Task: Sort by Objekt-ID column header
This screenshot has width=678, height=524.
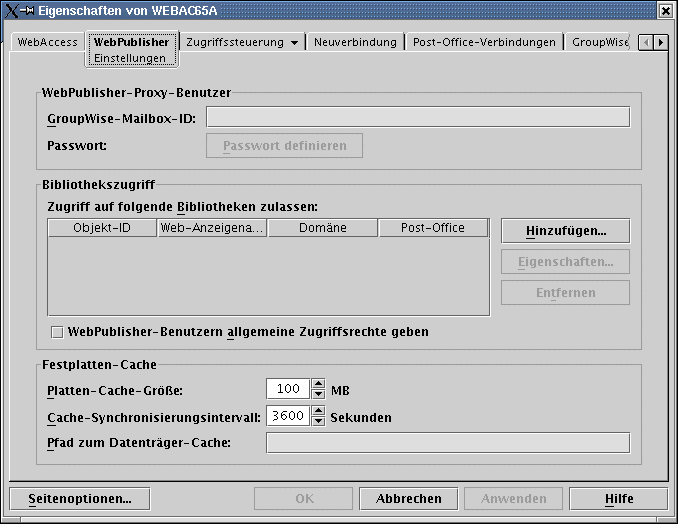Action: coord(102,228)
